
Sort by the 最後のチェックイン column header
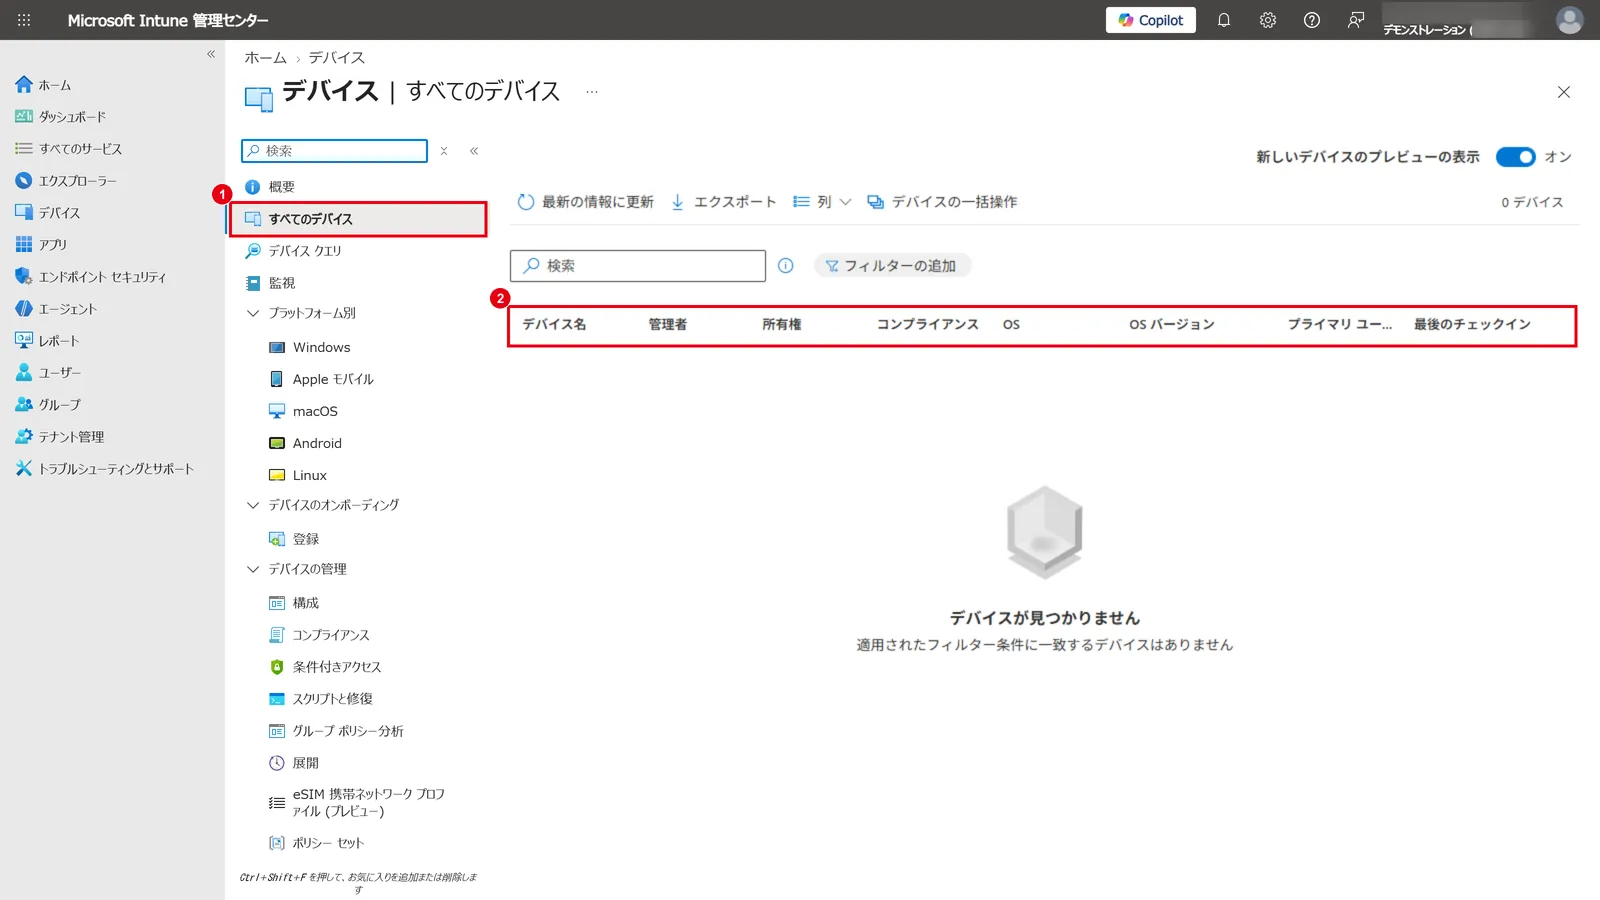point(1472,325)
